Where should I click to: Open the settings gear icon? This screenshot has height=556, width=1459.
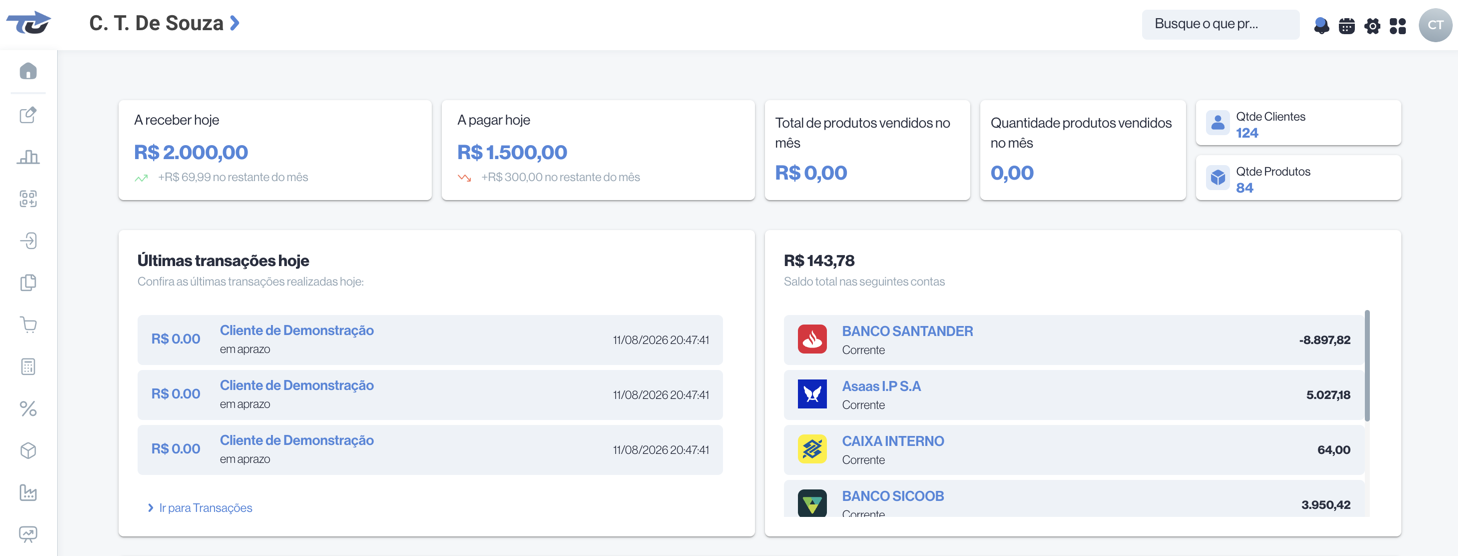(x=1372, y=26)
